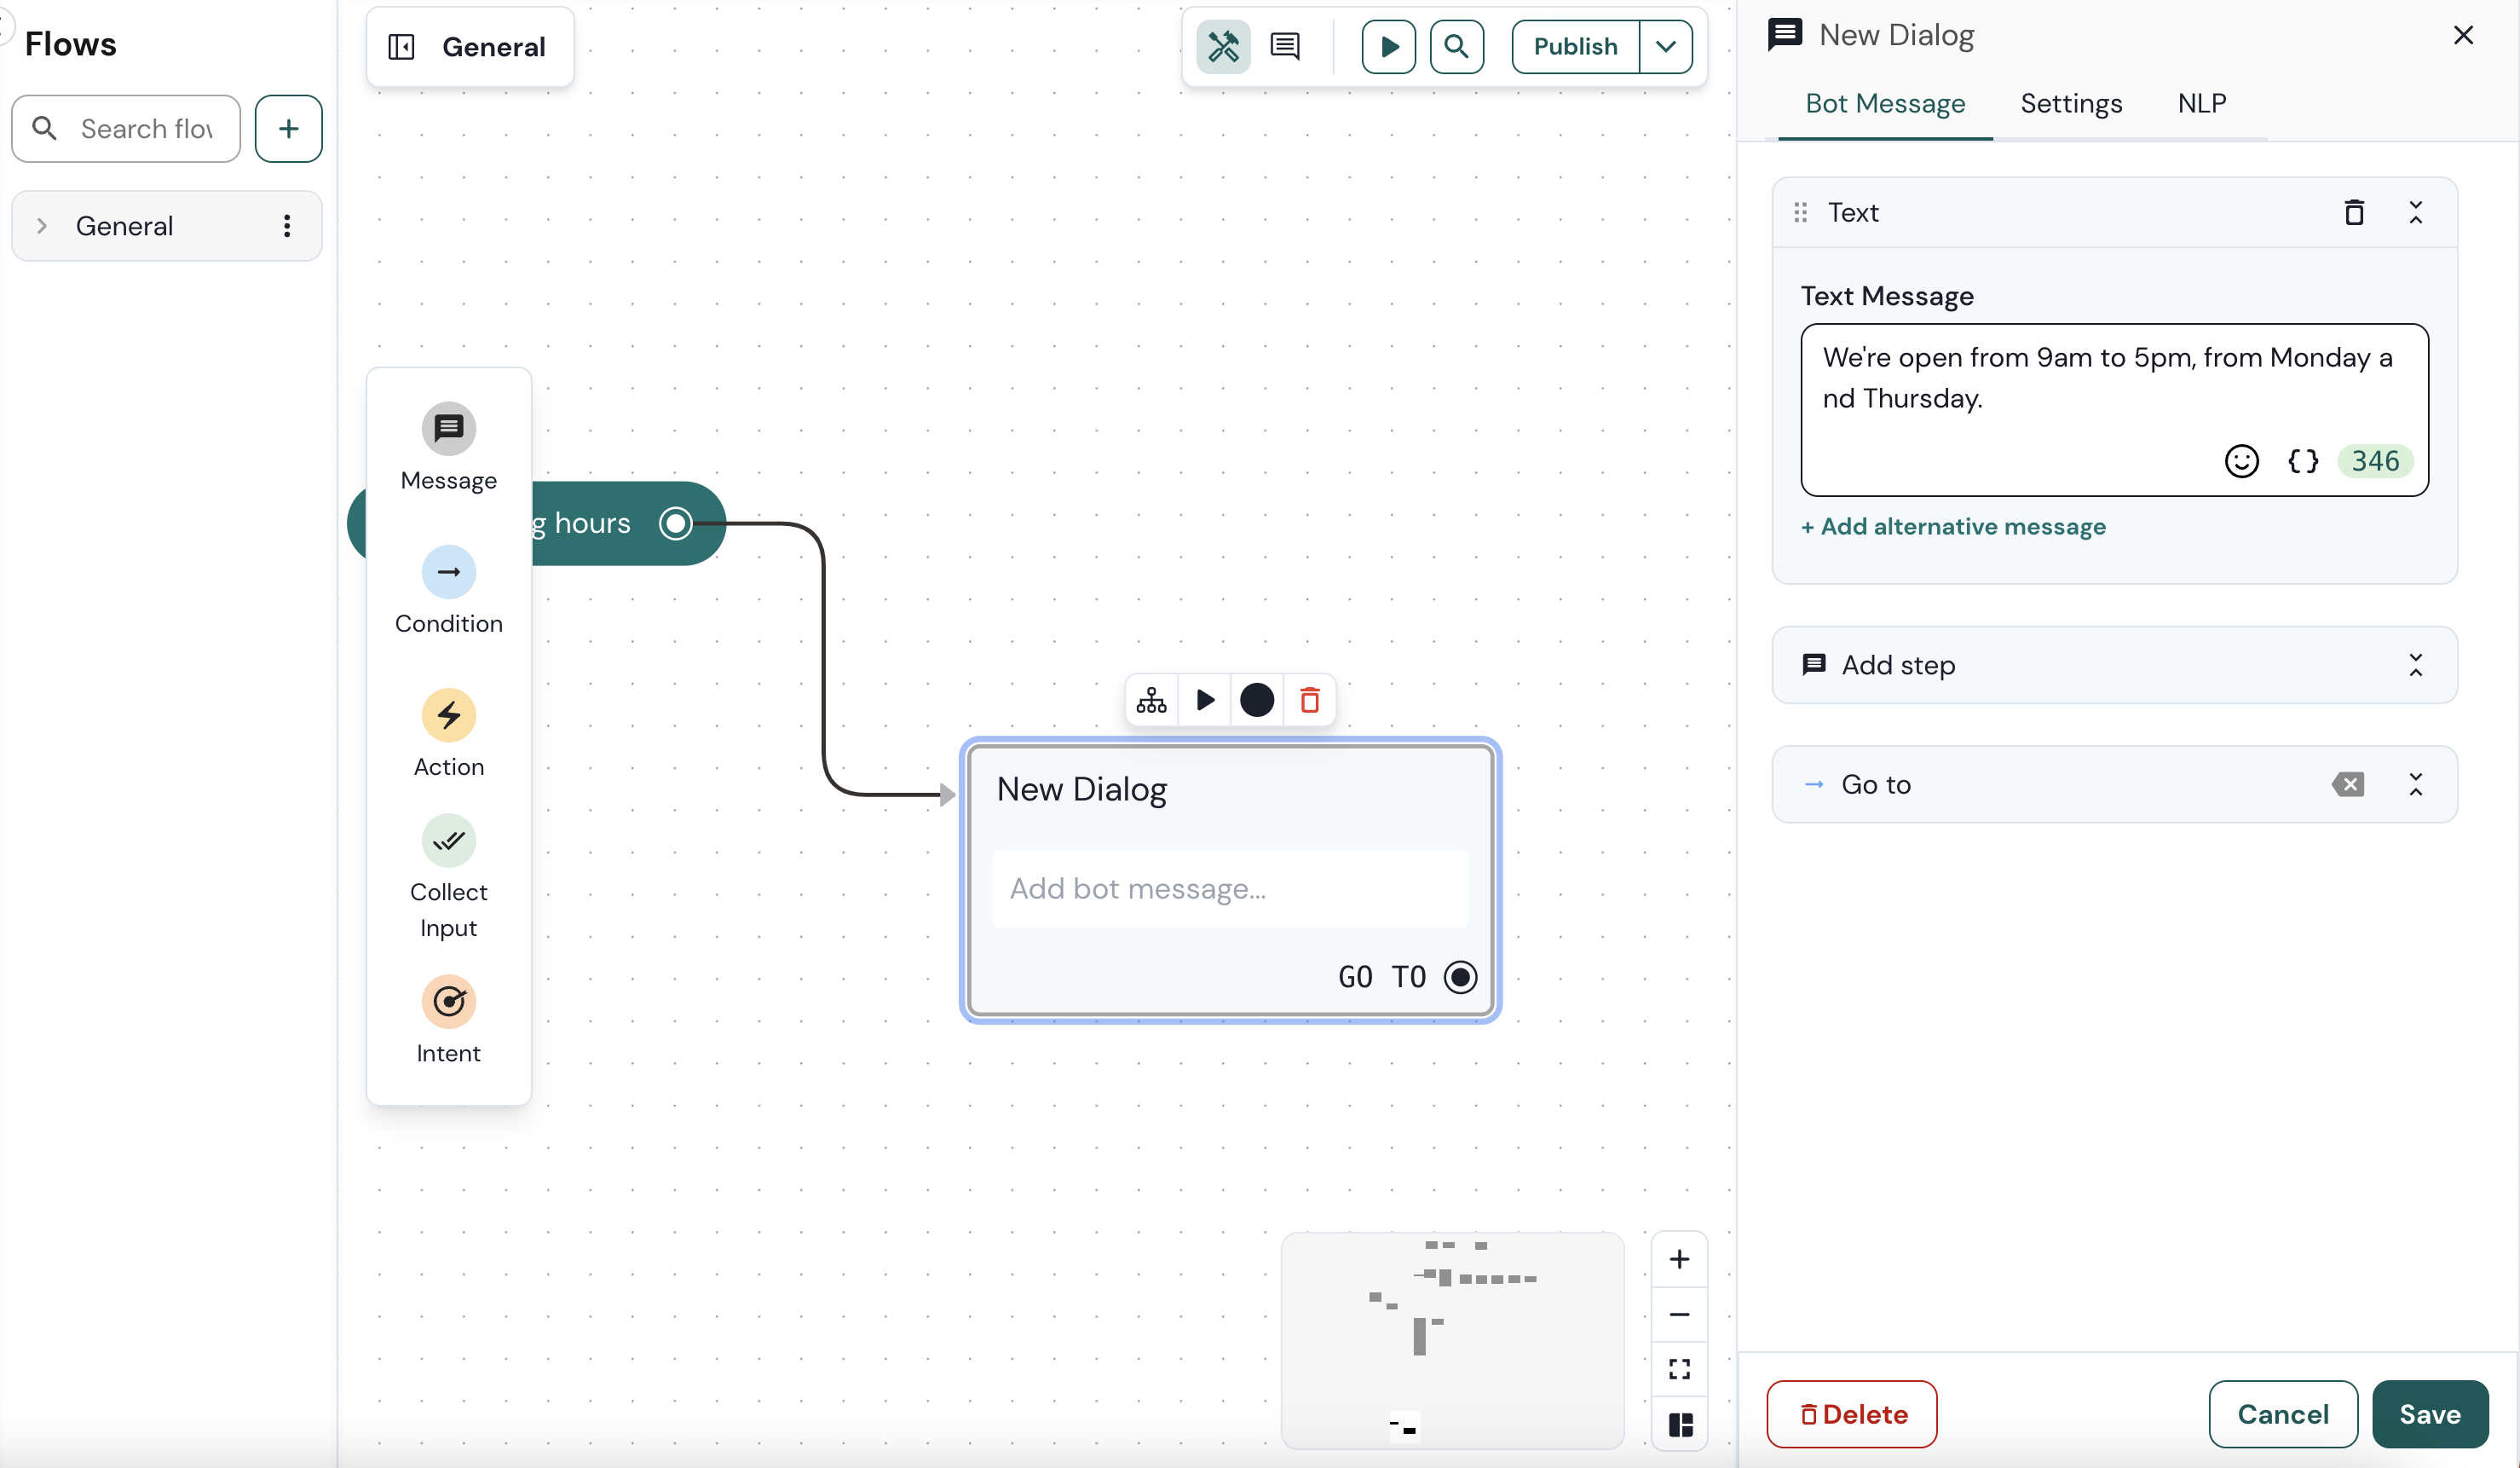This screenshot has width=2520, height=1468.
Task: Click the GO TO connector circle on New Dialog
Action: click(x=1461, y=976)
